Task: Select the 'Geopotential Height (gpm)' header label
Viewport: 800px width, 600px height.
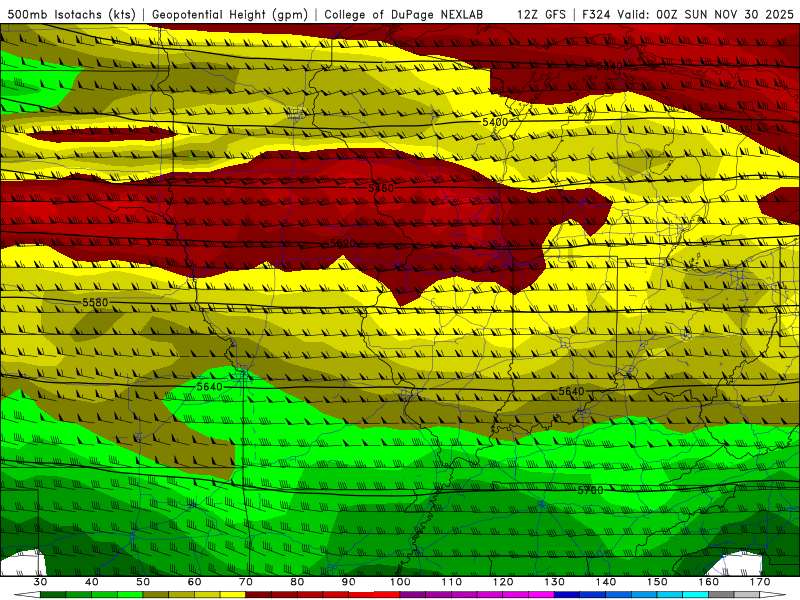Action: pos(230,15)
